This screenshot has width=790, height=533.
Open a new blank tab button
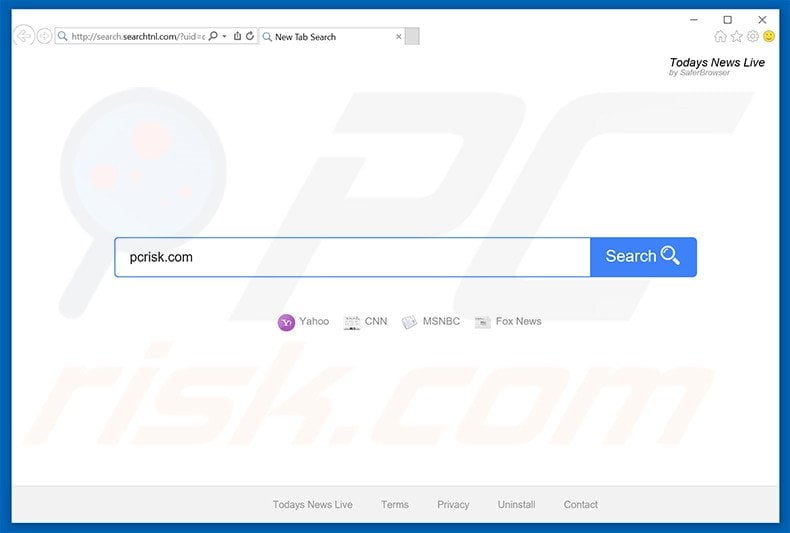[412, 37]
